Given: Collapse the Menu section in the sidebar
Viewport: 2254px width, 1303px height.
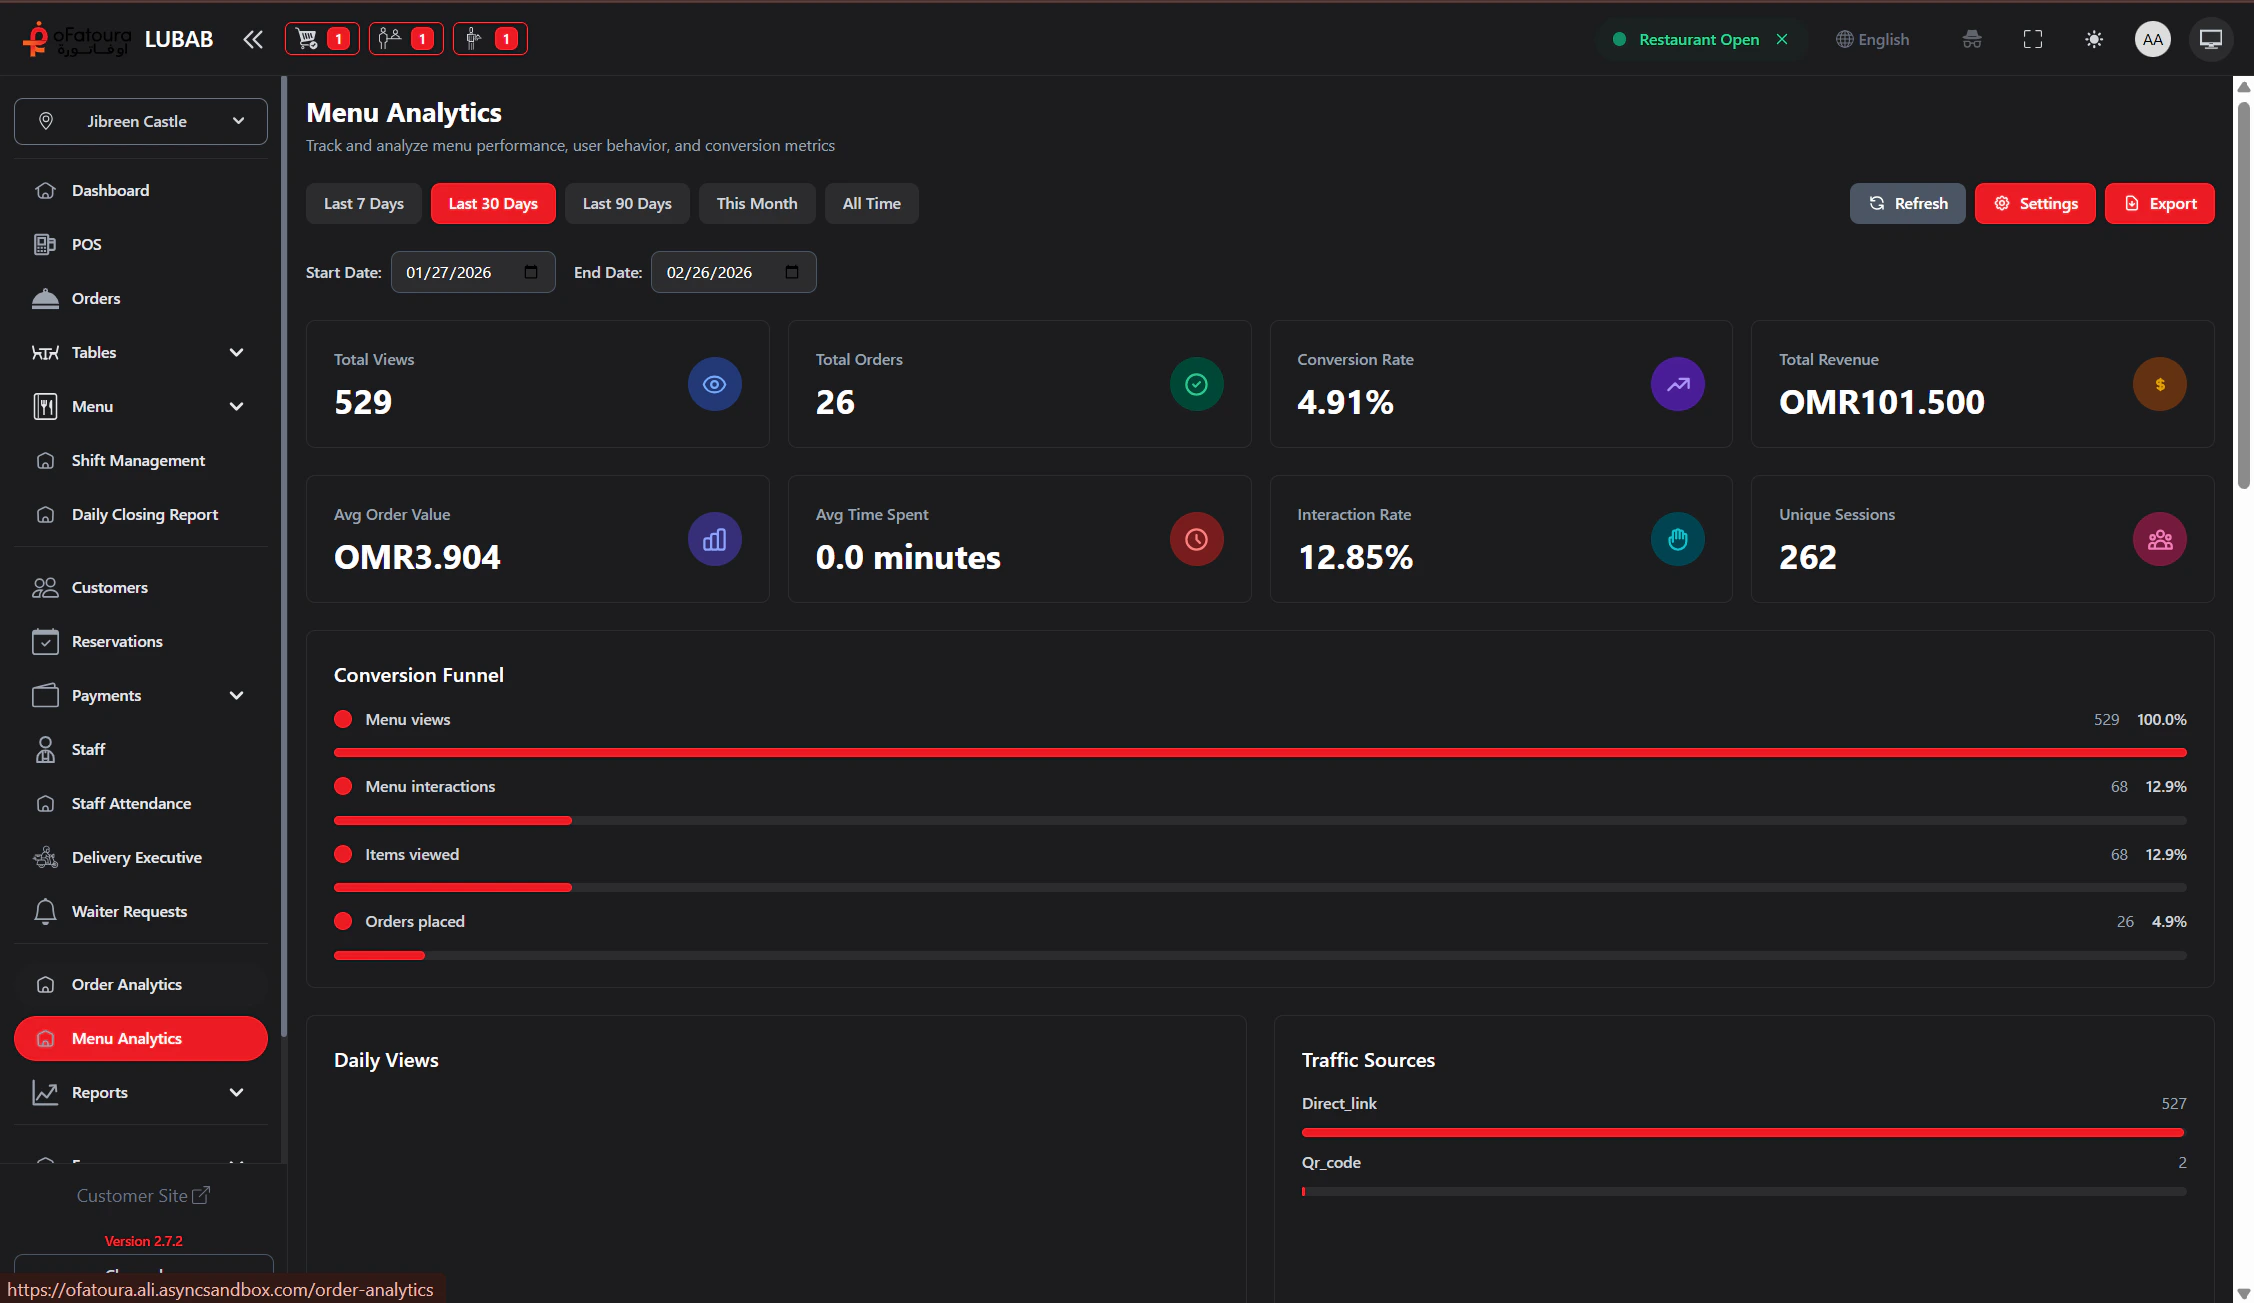Looking at the screenshot, I should 237,406.
